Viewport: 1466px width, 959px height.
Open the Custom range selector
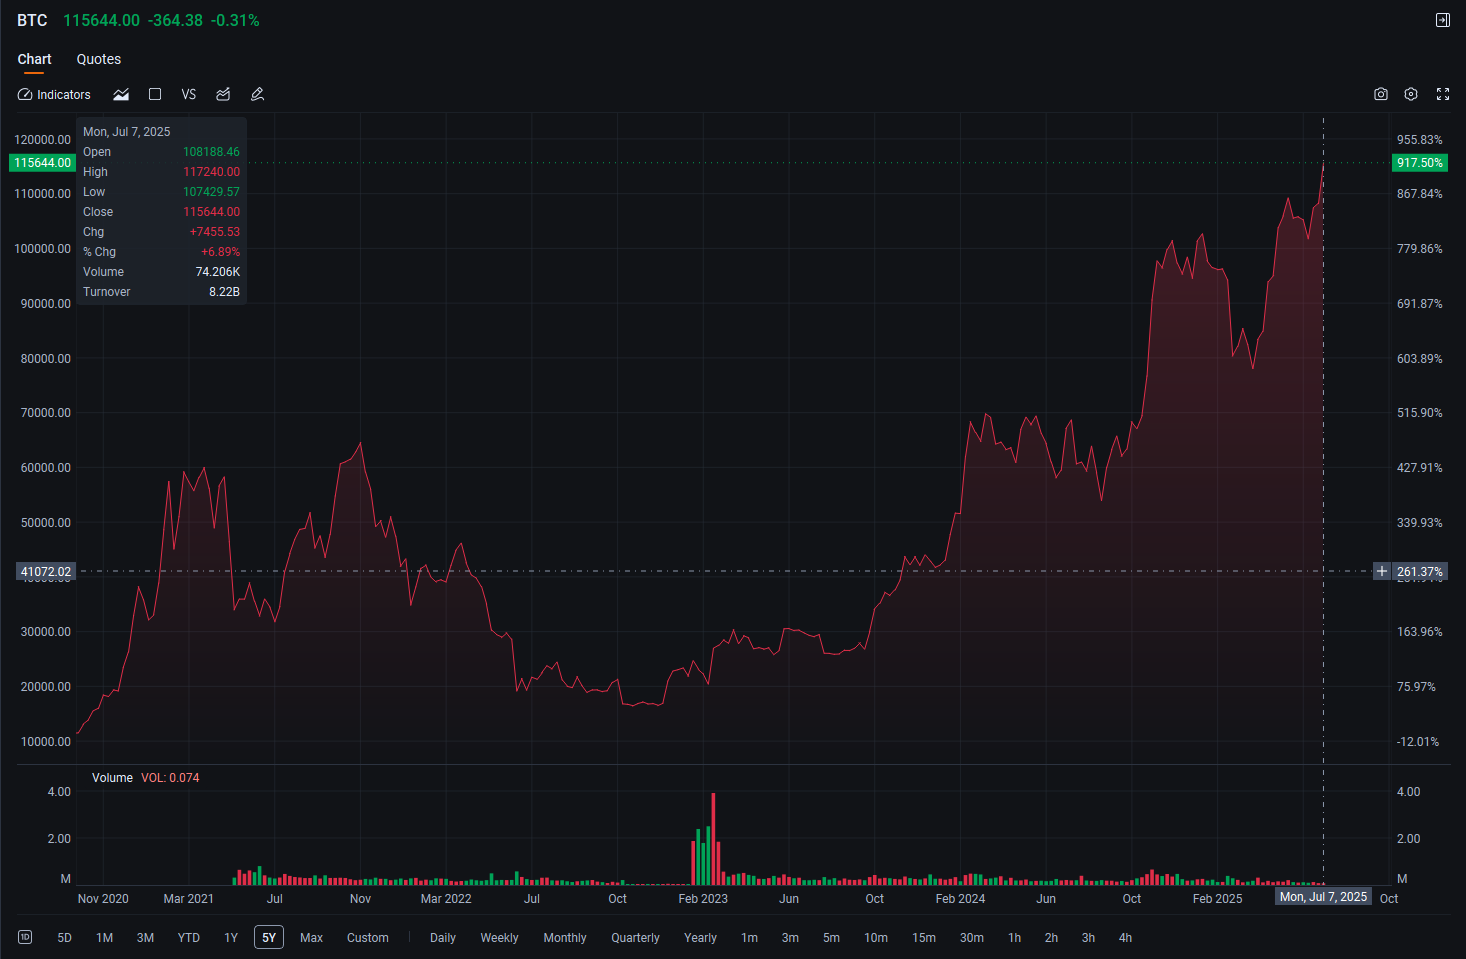(x=368, y=937)
